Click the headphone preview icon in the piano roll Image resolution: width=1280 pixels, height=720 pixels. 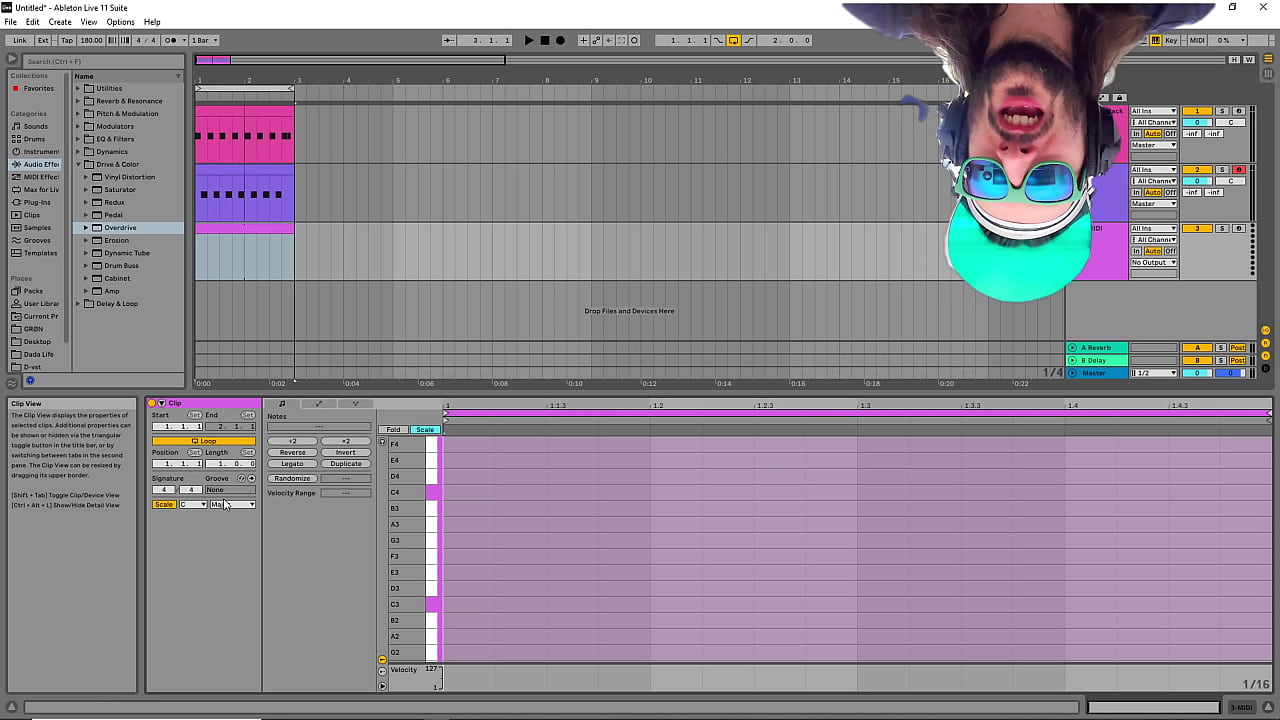[x=382, y=442]
